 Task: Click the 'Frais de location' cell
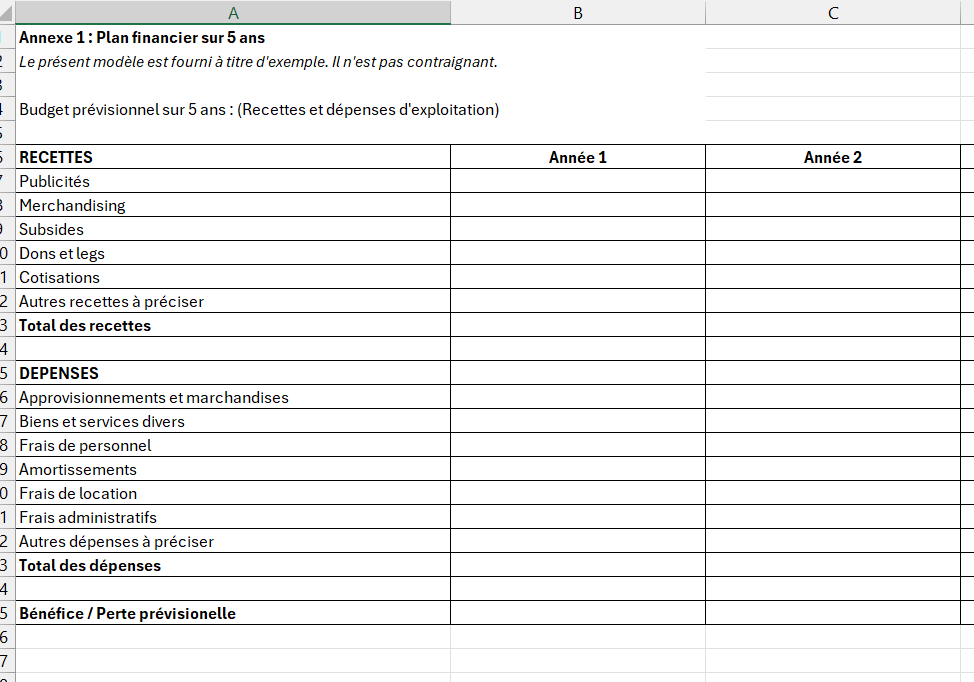(233, 493)
